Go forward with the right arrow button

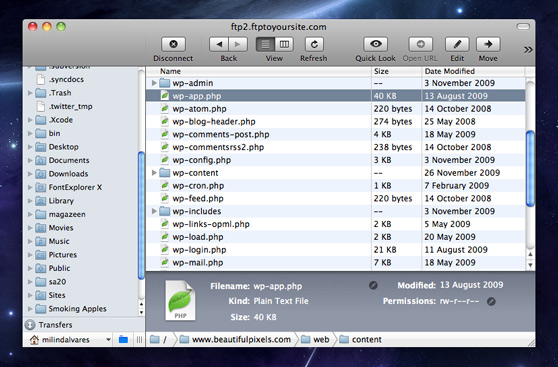pyautogui.click(x=238, y=44)
